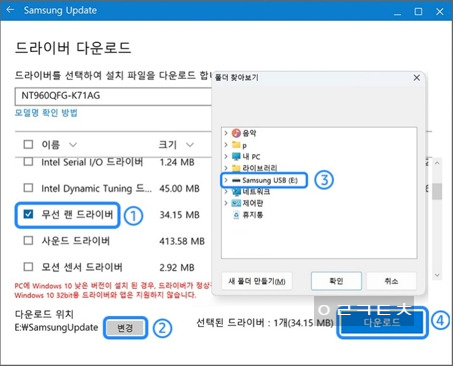Expand the 'p' folder tree node
The image size is (454, 366).
coord(226,145)
